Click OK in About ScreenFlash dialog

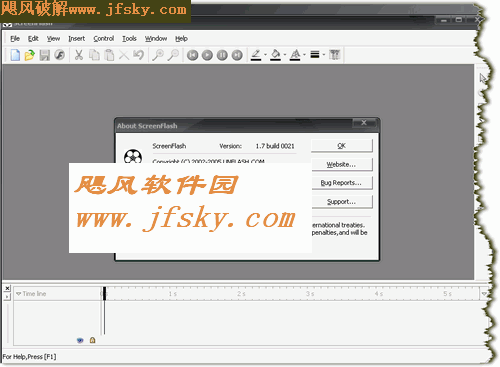(x=342, y=146)
